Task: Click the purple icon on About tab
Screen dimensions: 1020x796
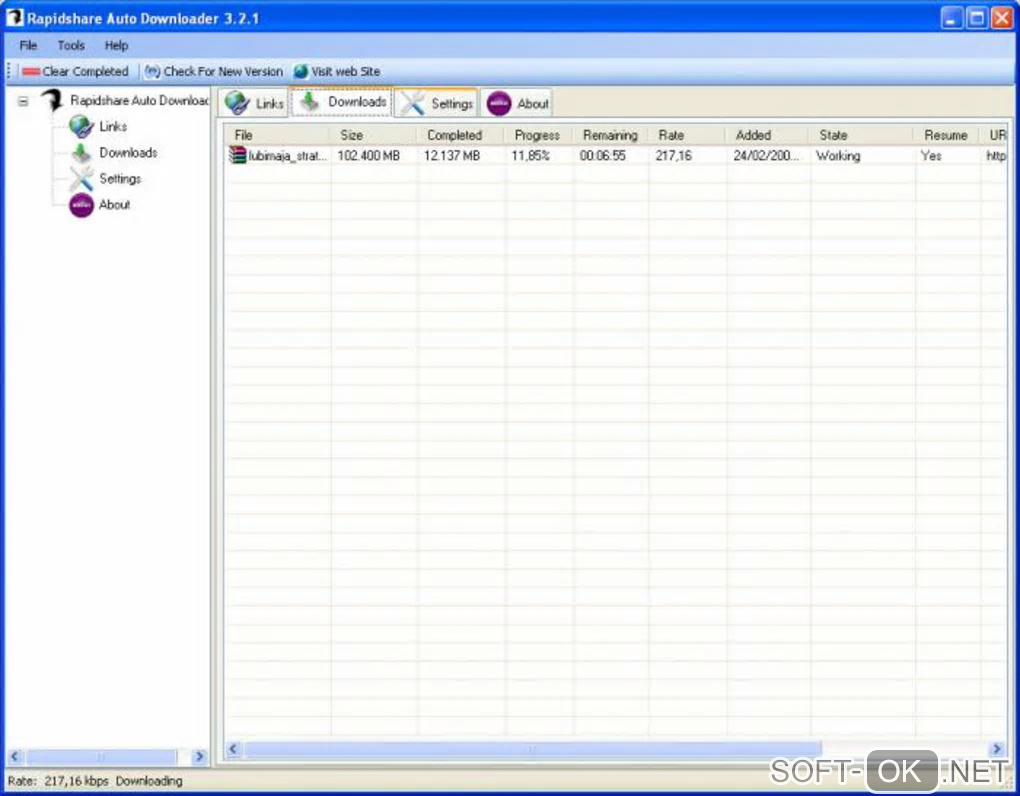Action: pyautogui.click(x=499, y=103)
